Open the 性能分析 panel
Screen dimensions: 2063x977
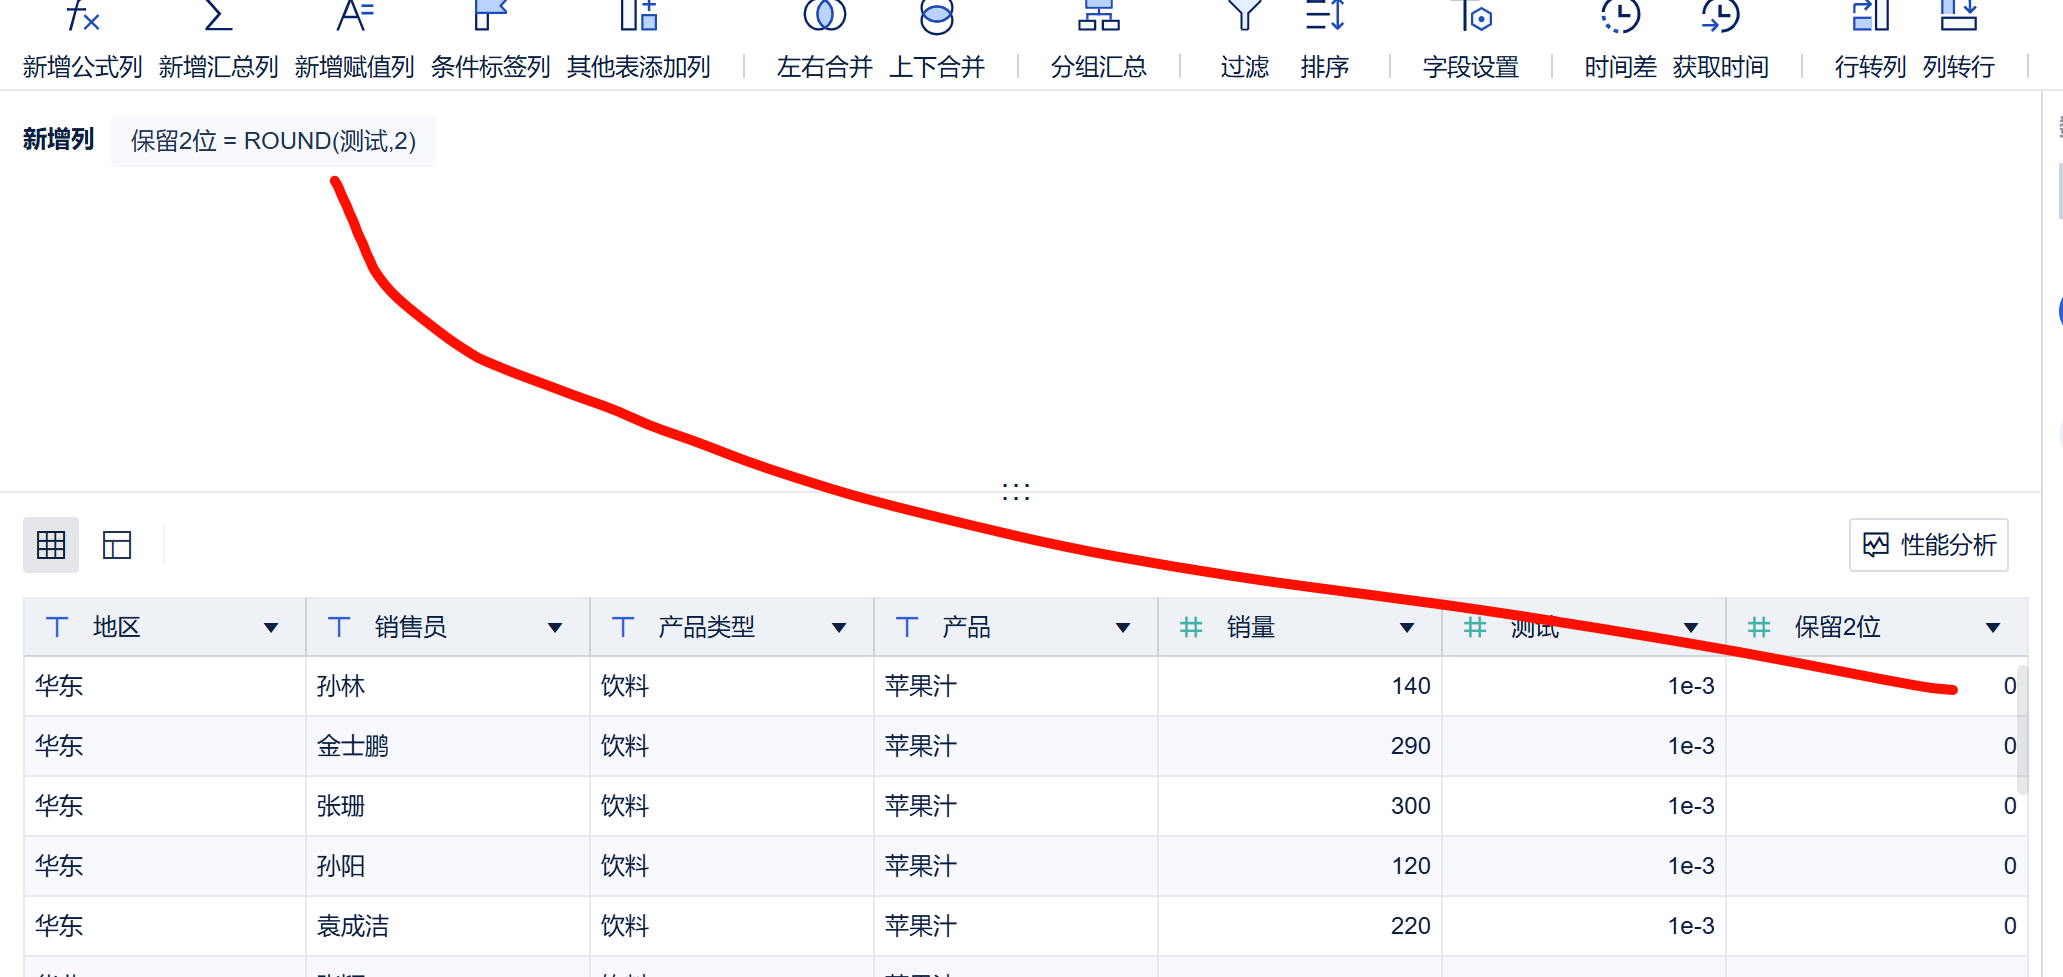(1929, 545)
